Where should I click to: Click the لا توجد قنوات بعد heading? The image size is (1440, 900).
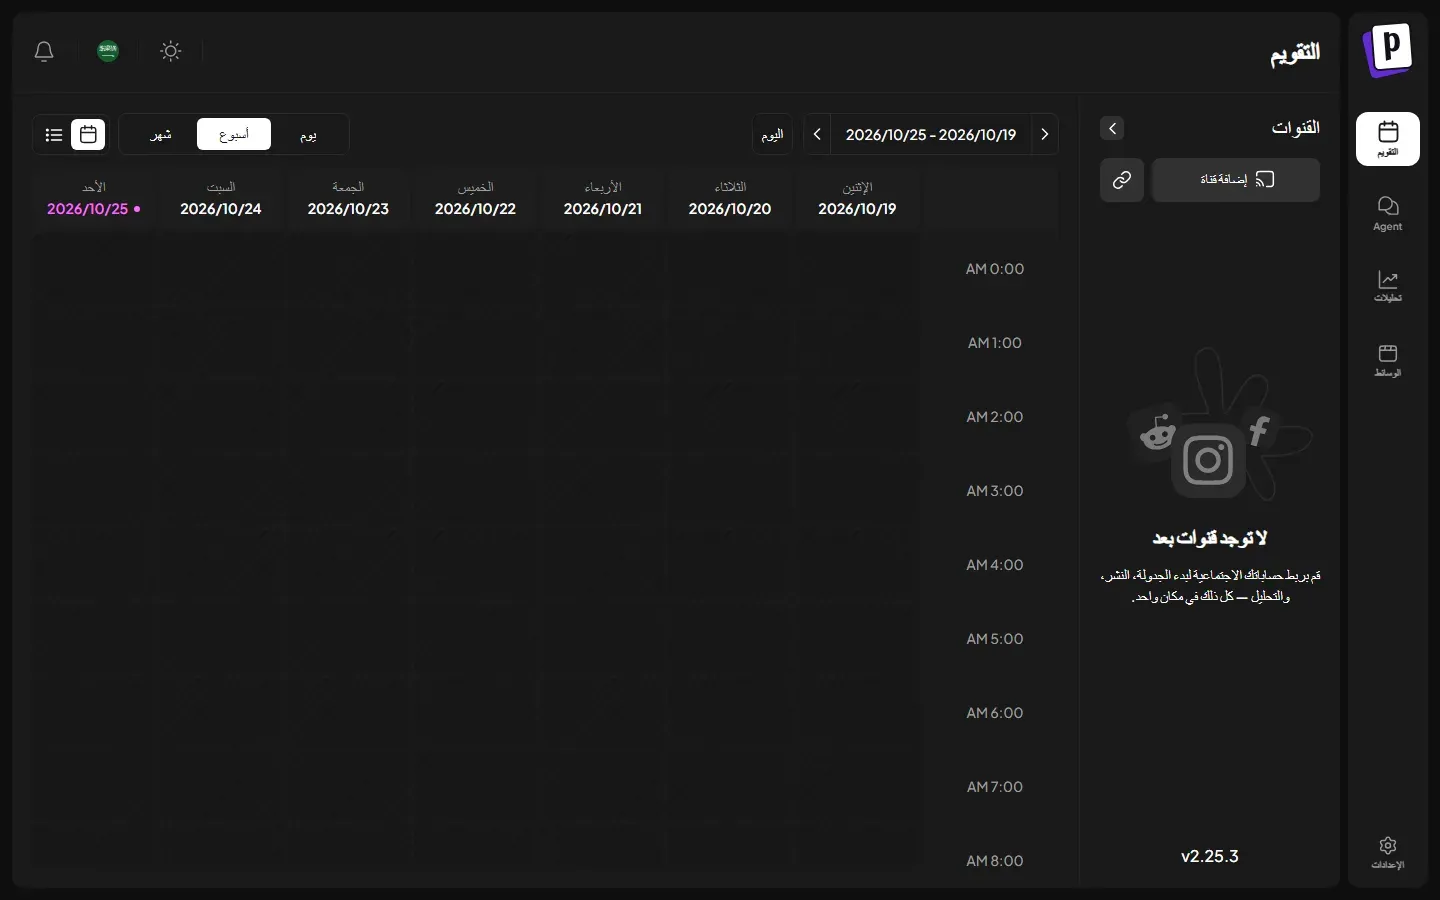[1210, 538]
